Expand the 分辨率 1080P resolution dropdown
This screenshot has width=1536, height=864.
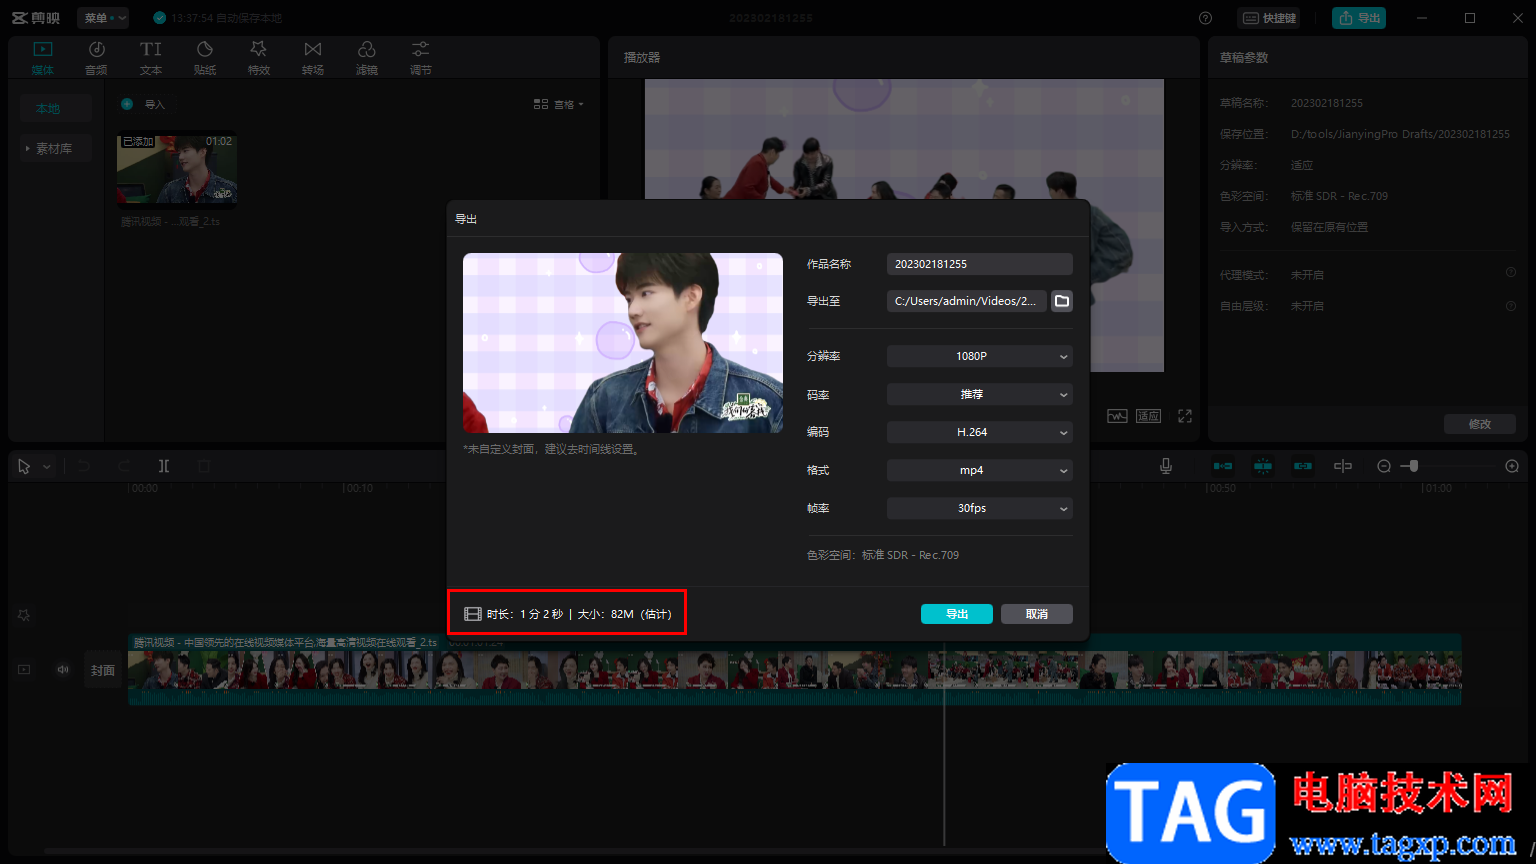tap(980, 356)
